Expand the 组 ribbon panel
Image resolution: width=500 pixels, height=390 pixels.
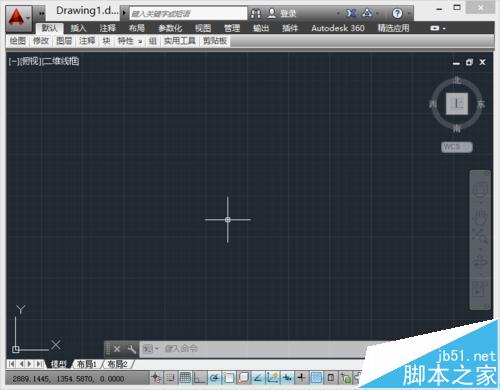pos(153,41)
